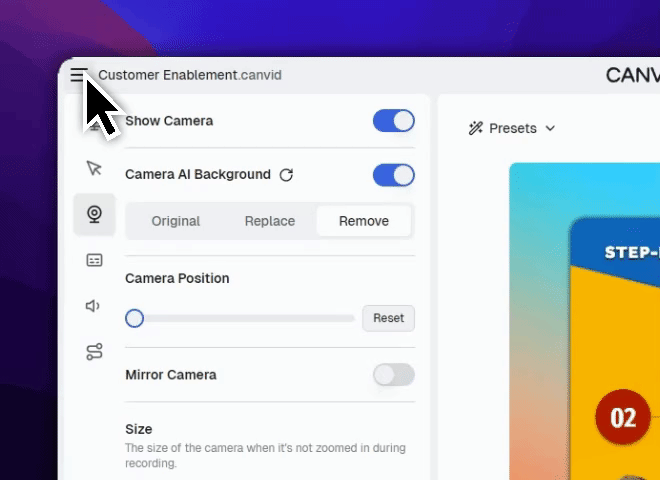Screen dimensions: 660x480
Task: Open the audio settings speaker icon
Action: [x=94, y=306]
